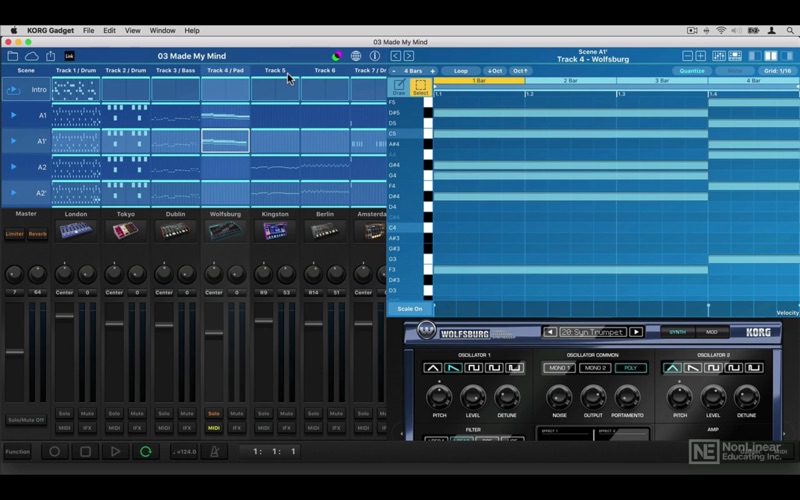Show the mixer view icon

tap(719, 56)
